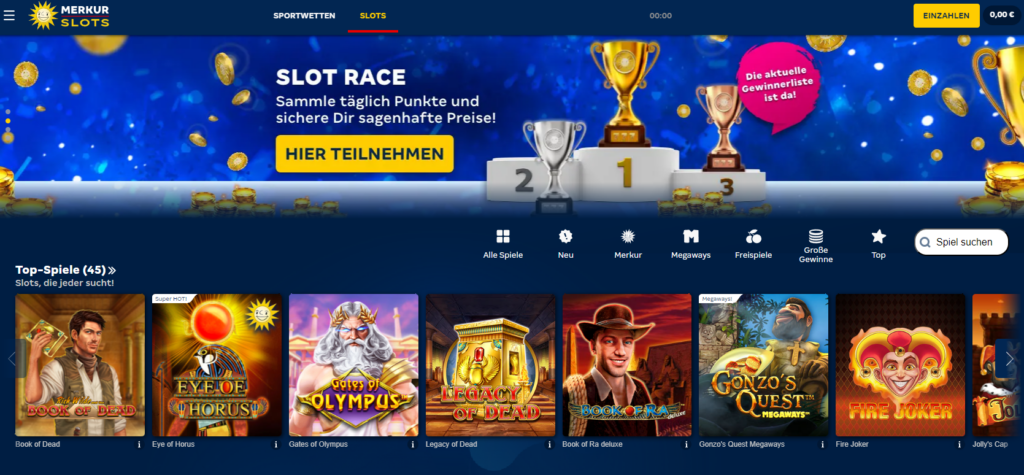Choose the Megaways category icon

pos(691,237)
